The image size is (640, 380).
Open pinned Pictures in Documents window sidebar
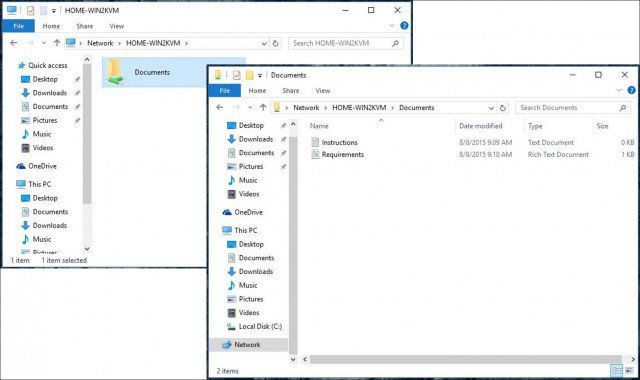[251, 167]
